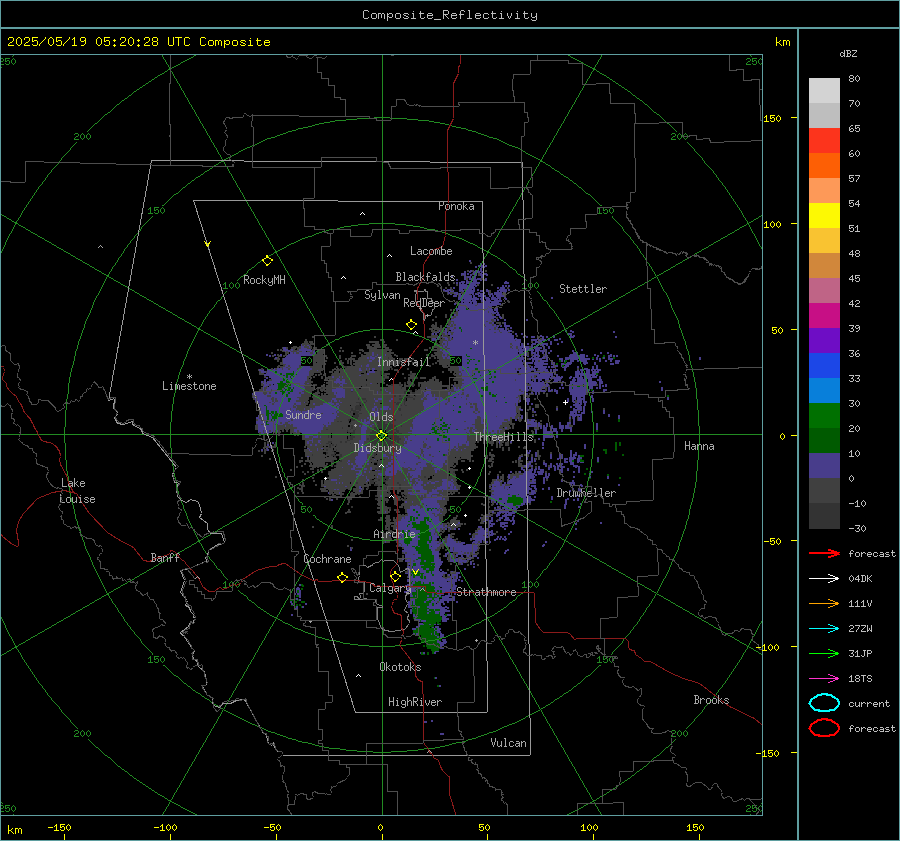Click the yellow diamond marker above Calgary

[x=395, y=576]
